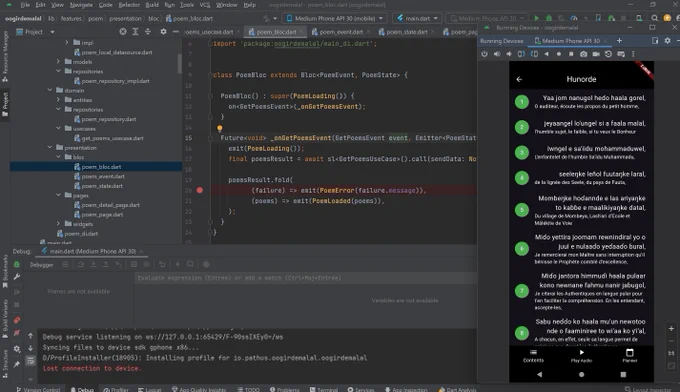Expand the entities folder
The width and height of the screenshot is (680, 392).
[x=59, y=100]
